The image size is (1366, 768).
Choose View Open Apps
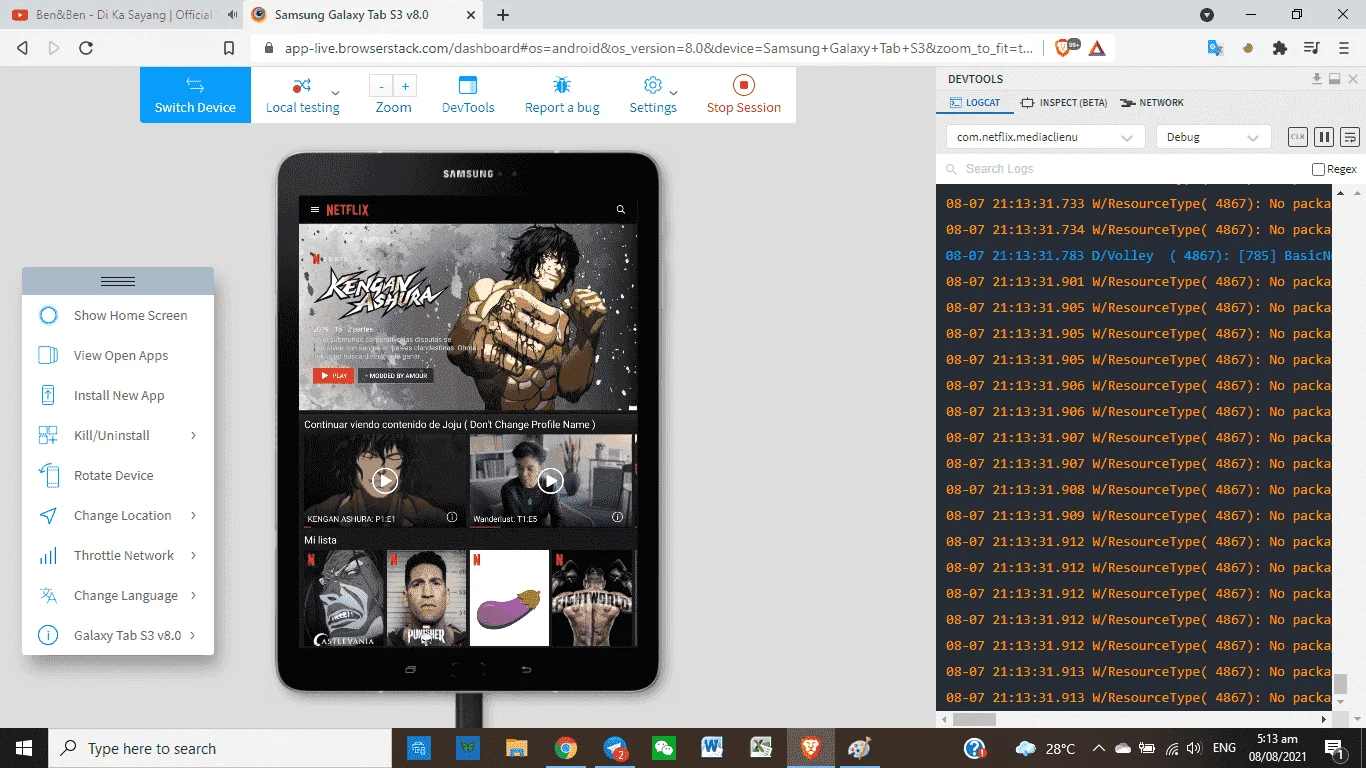coord(118,355)
